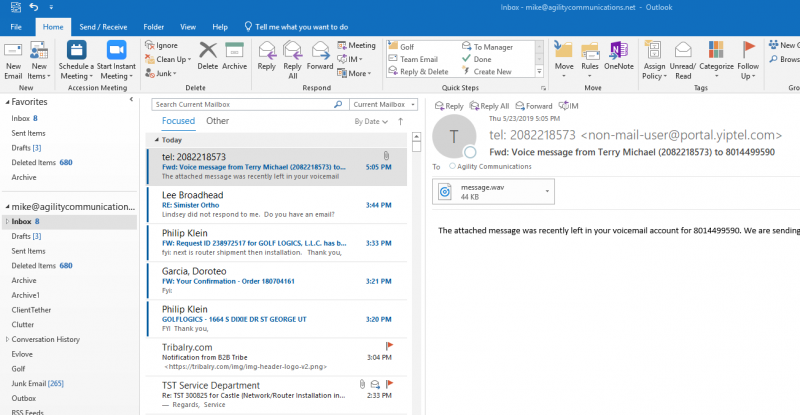Click the TST Service Department flag
Screen dimensions: 800x415
[x=389, y=384]
